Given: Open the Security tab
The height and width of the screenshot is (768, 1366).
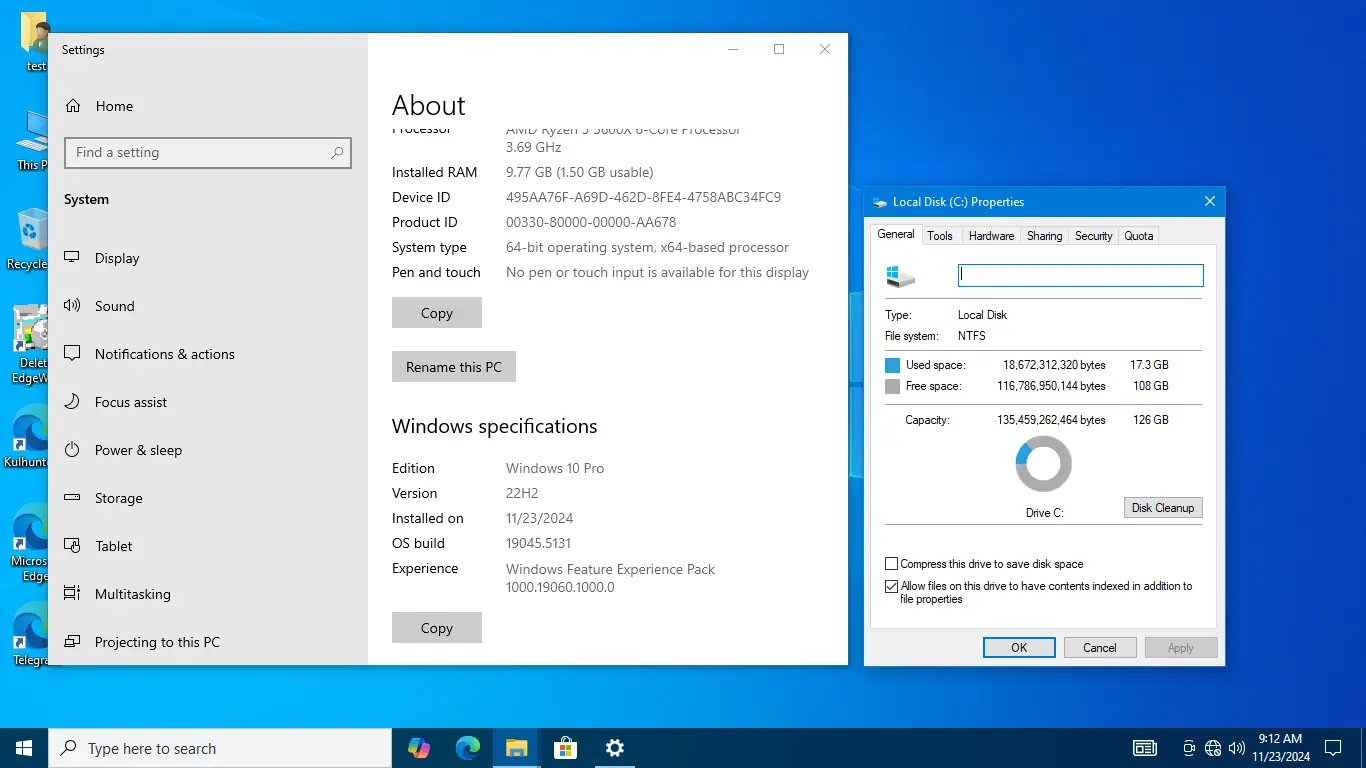Looking at the screenshot, I should 1093,236.
